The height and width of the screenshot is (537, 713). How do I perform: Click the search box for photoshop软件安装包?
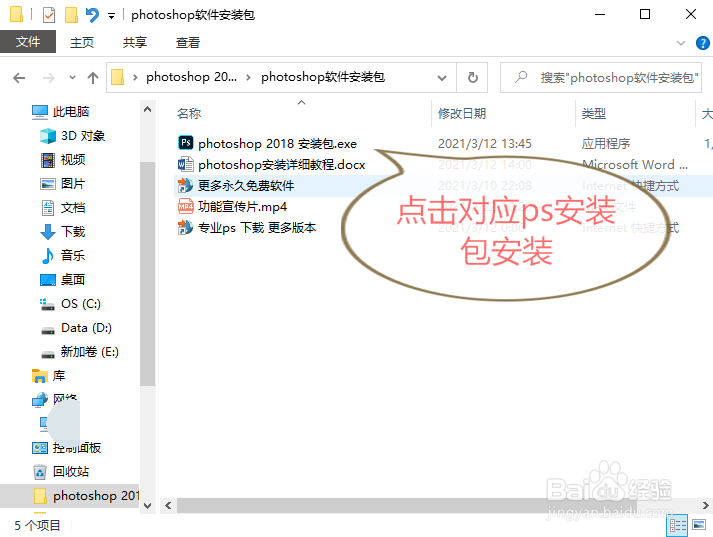601,78
